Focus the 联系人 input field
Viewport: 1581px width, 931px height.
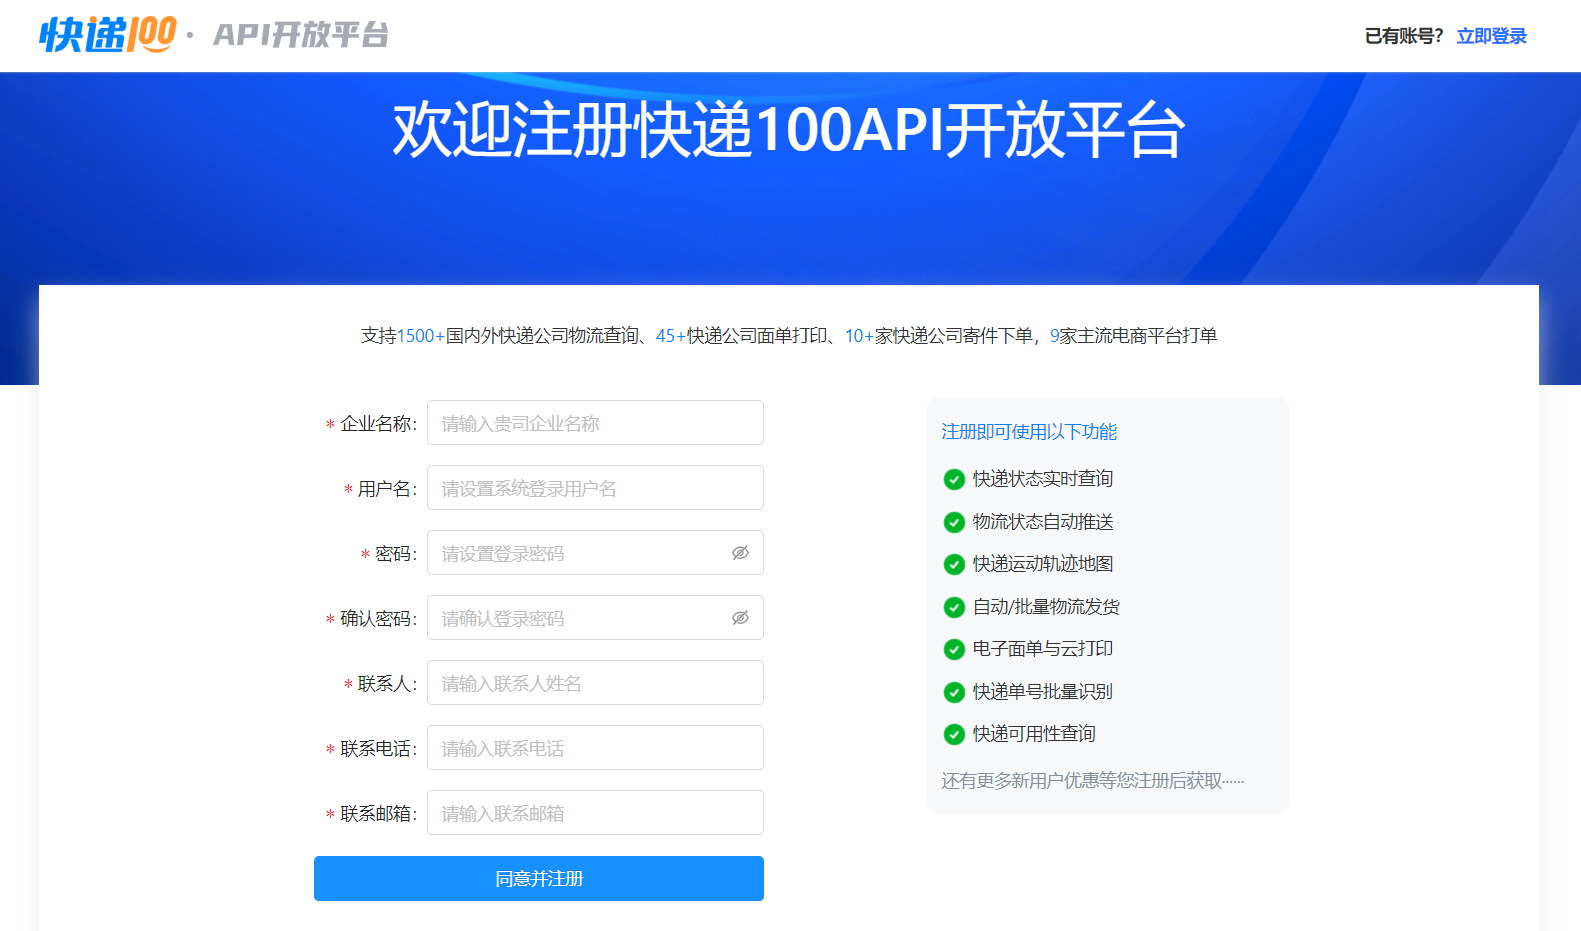tap(595, 683)
